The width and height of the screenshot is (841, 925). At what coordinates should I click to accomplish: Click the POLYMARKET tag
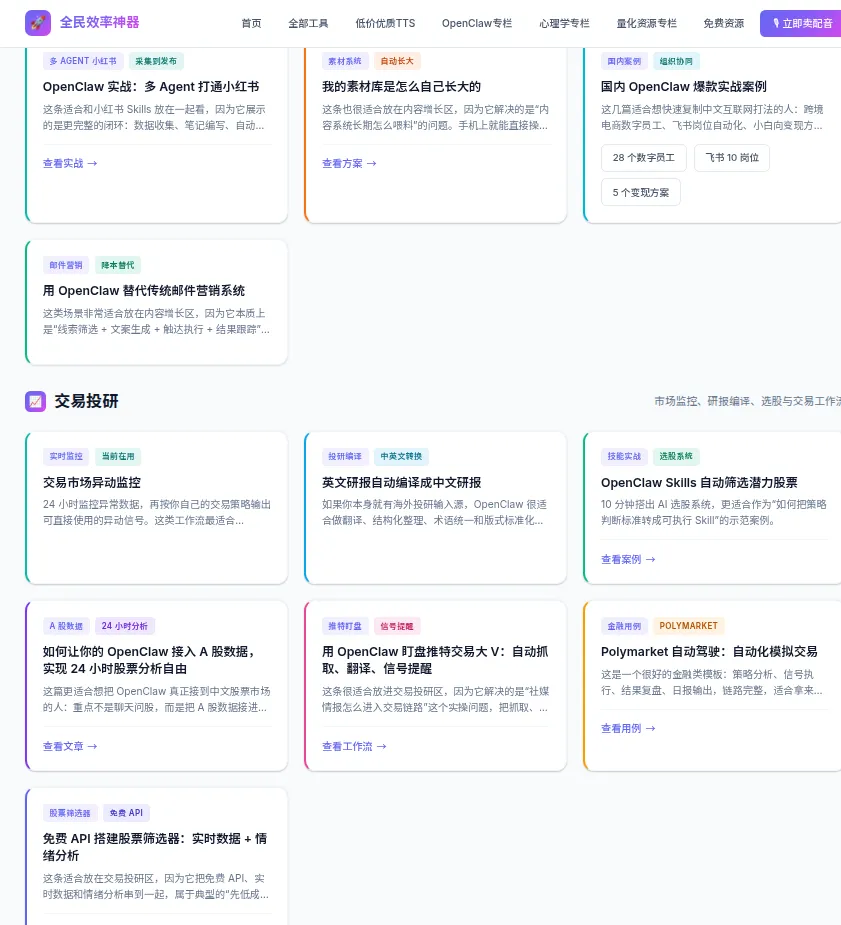pyautogui.click(x=688, y=626)
